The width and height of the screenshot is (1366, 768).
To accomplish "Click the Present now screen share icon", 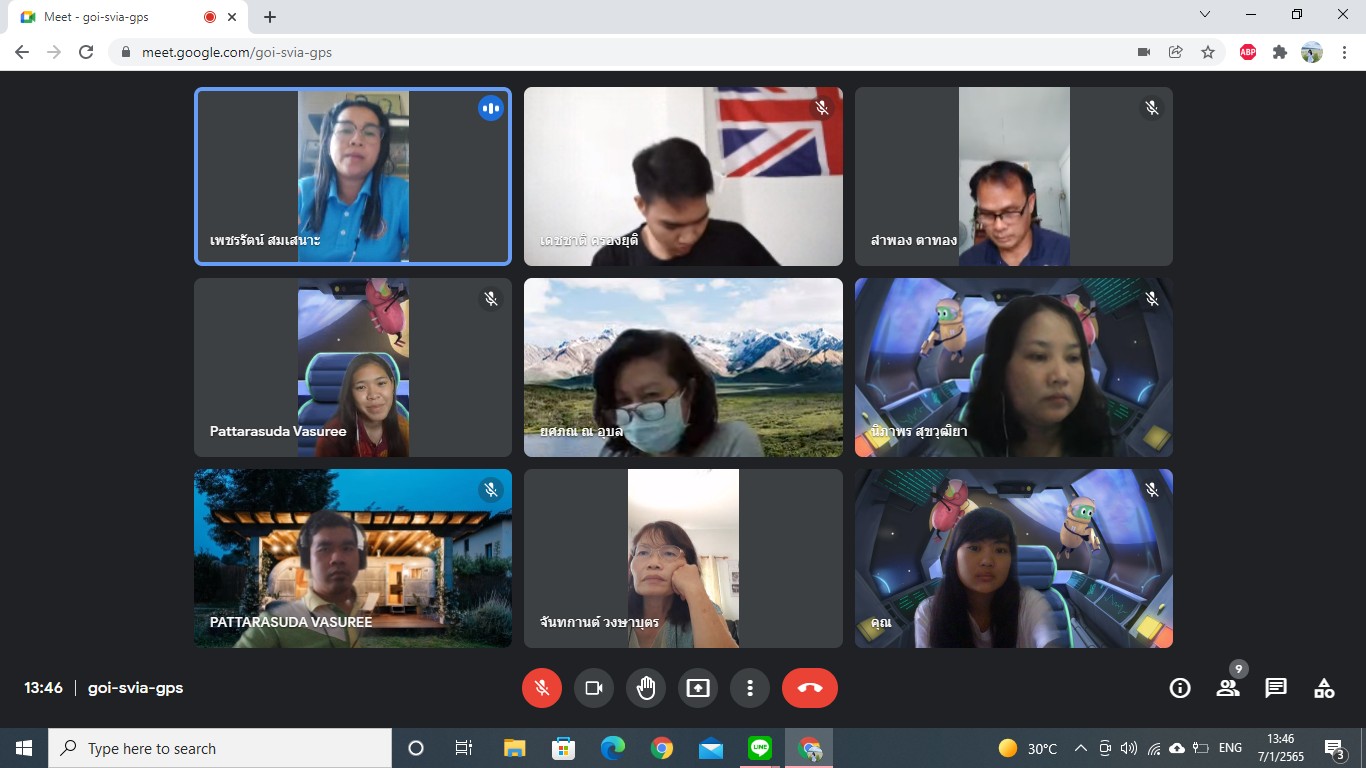I will tap(698, 688).
